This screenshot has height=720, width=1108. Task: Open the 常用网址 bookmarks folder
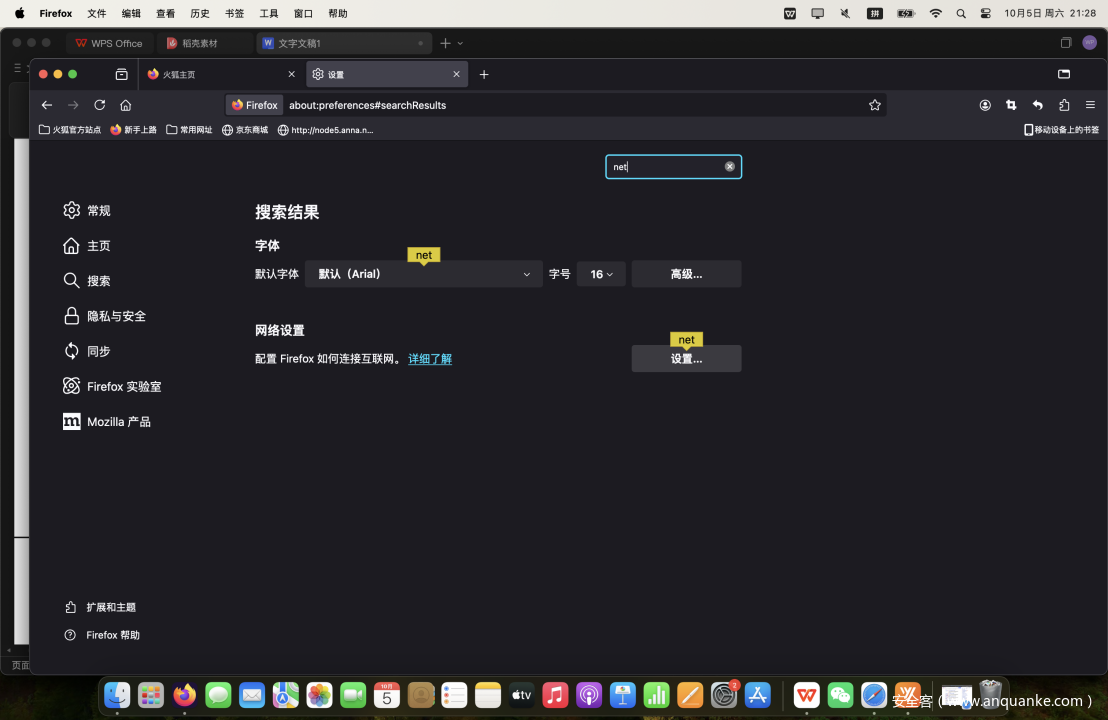coord(189,130)
